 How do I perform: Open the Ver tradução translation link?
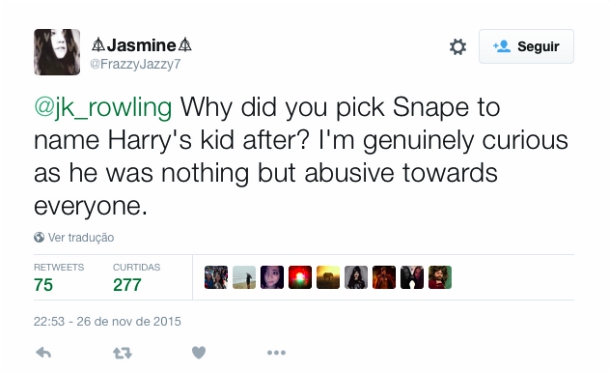click(81, 237)
